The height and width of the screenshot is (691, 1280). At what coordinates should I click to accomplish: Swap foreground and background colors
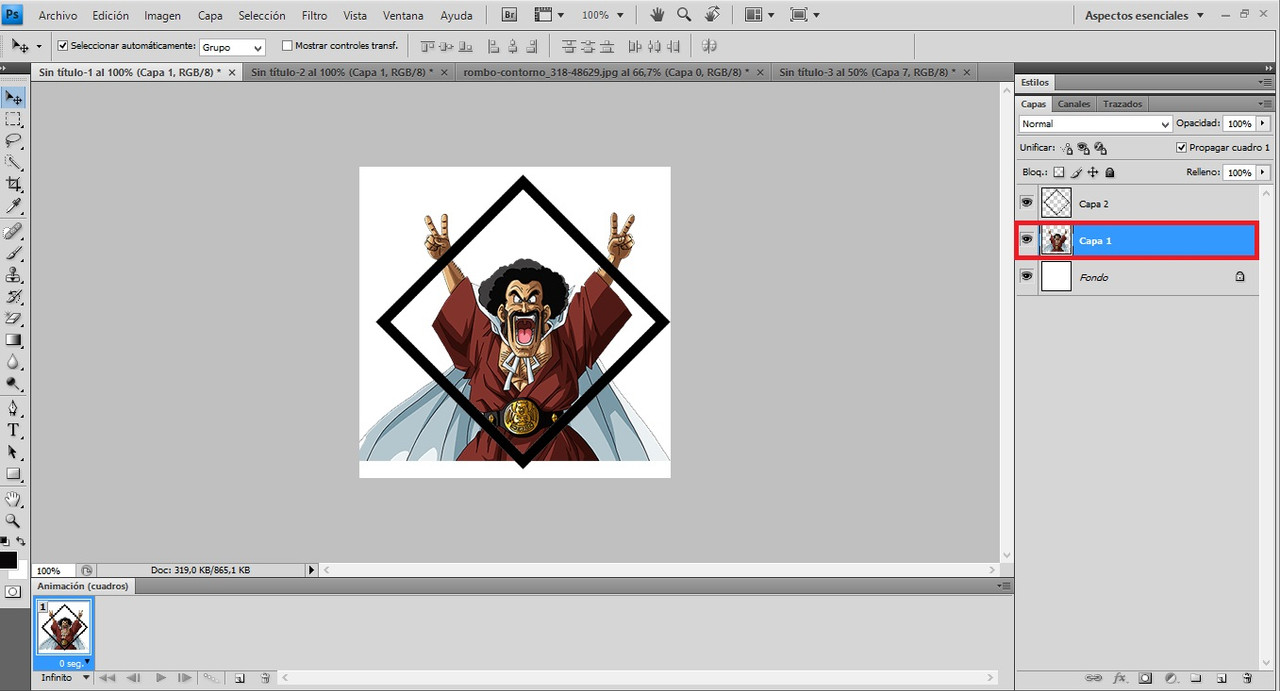pos(20,541)
